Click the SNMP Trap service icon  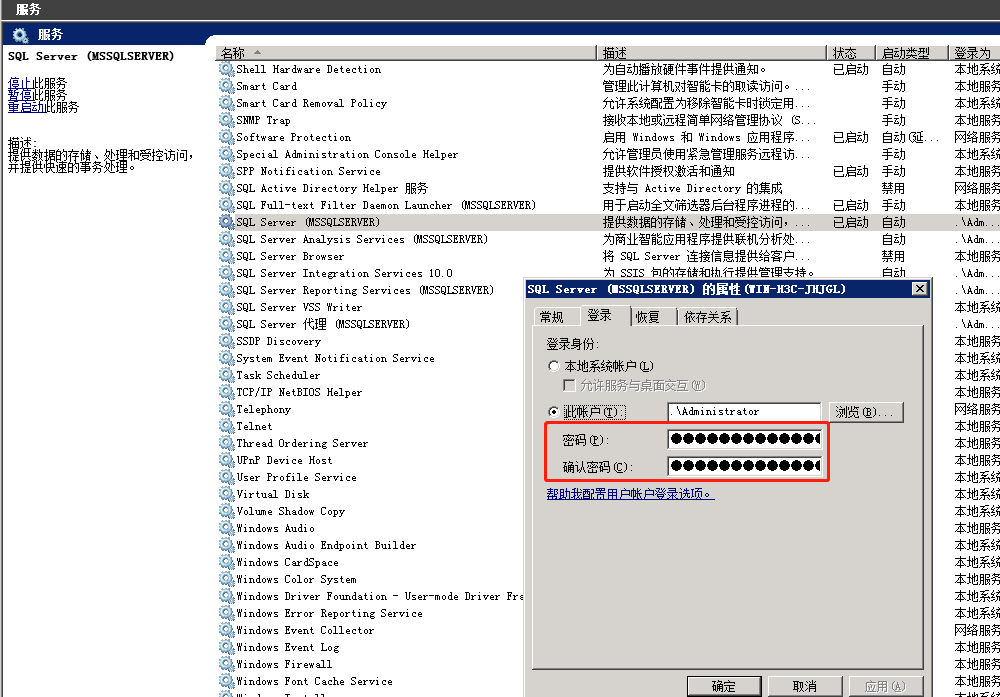[226, 120]
